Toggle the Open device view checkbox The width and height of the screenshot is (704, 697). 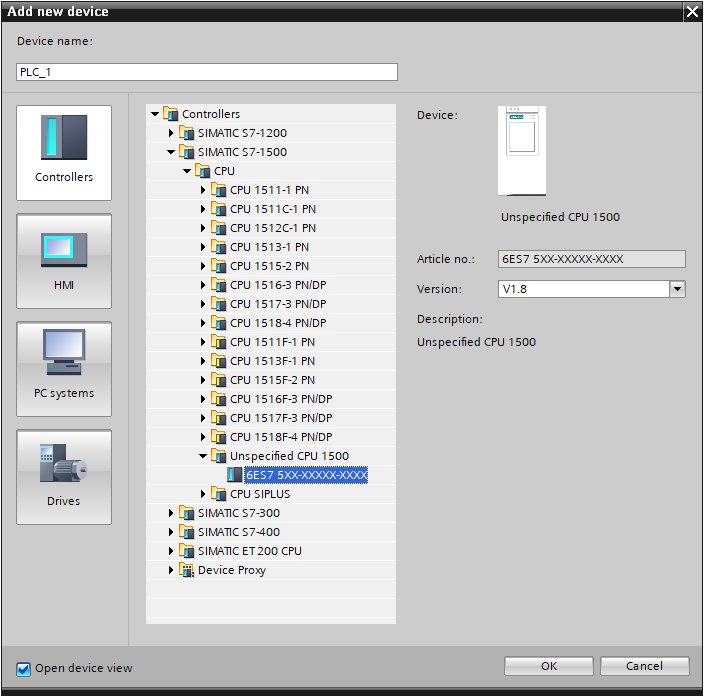point(23,668)
